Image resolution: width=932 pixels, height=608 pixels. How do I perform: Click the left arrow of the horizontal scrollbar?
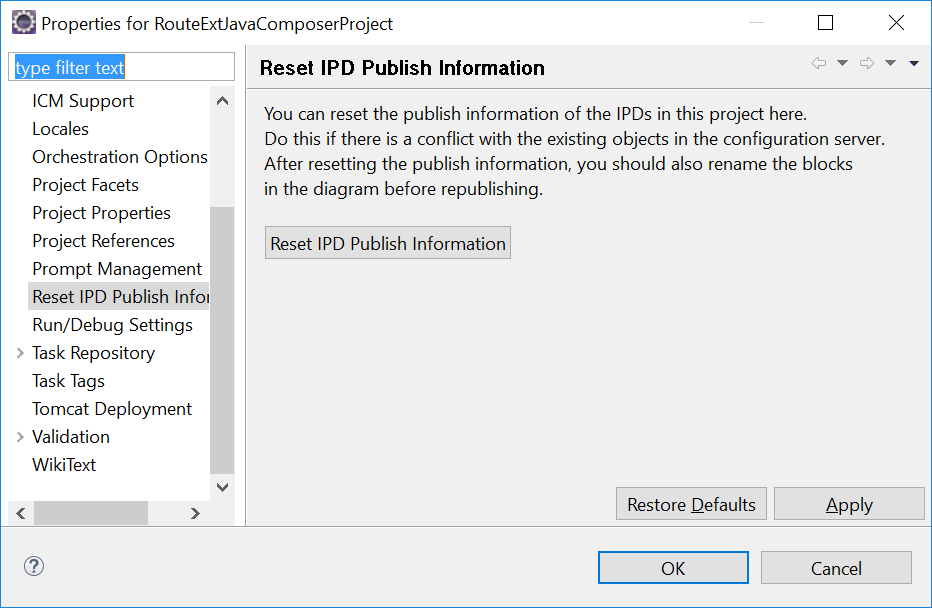click(x=20, y=513)
